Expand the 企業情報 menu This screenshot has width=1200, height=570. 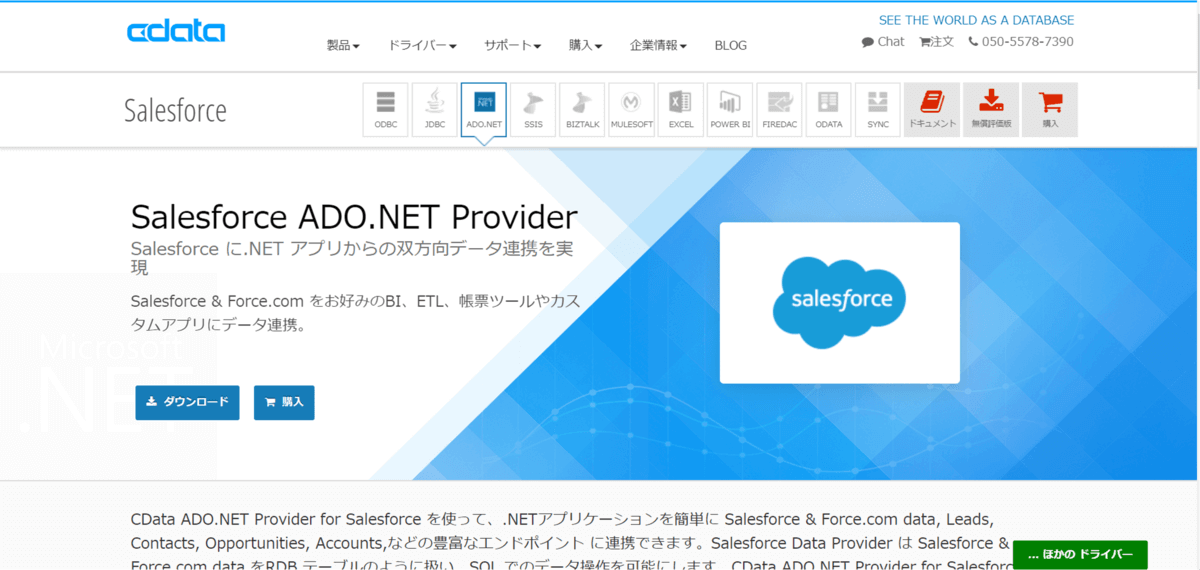point(658,45)
